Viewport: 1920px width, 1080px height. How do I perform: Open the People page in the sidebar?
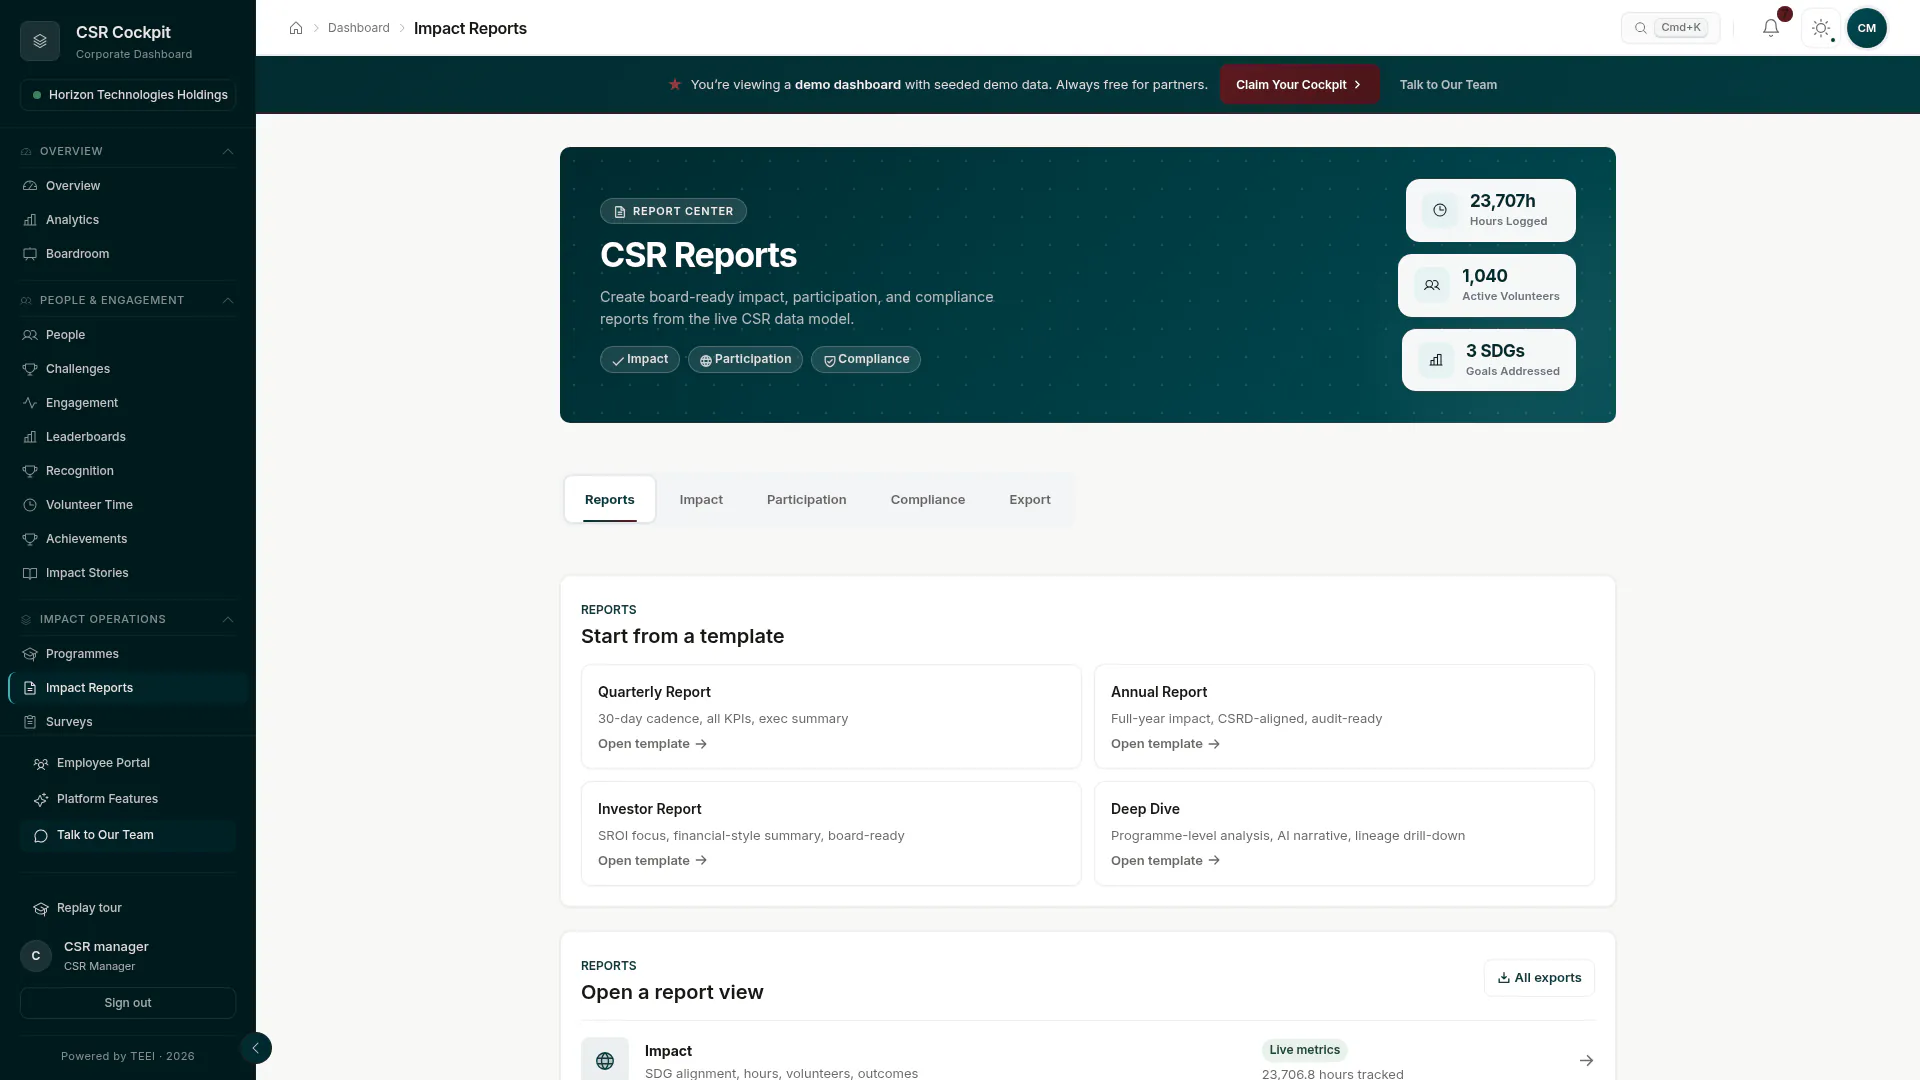[128, 335]
